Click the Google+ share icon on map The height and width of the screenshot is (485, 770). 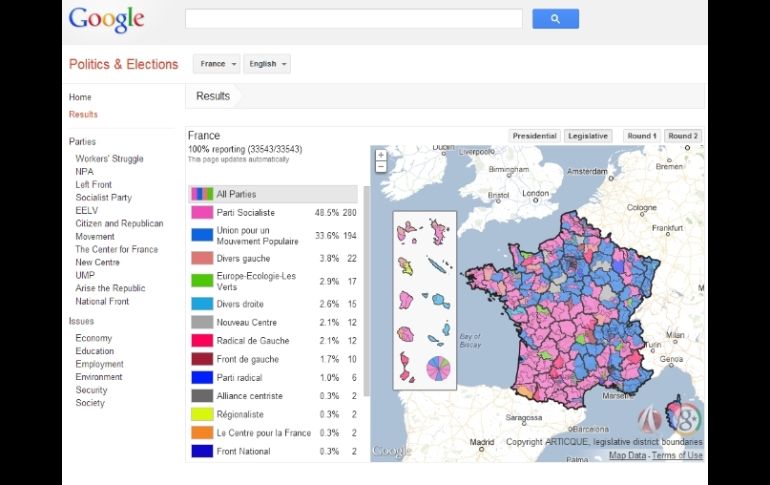[x=692, y=417]
